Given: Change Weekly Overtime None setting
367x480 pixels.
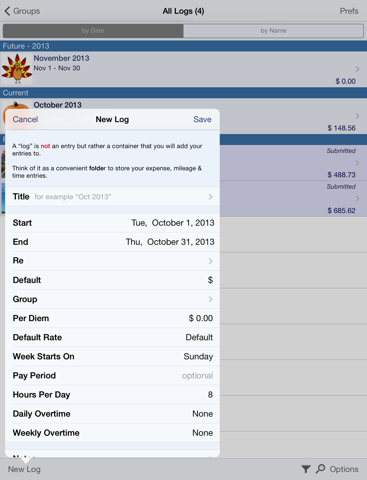Looking at the screenshot, I should [x=112, y=433].
